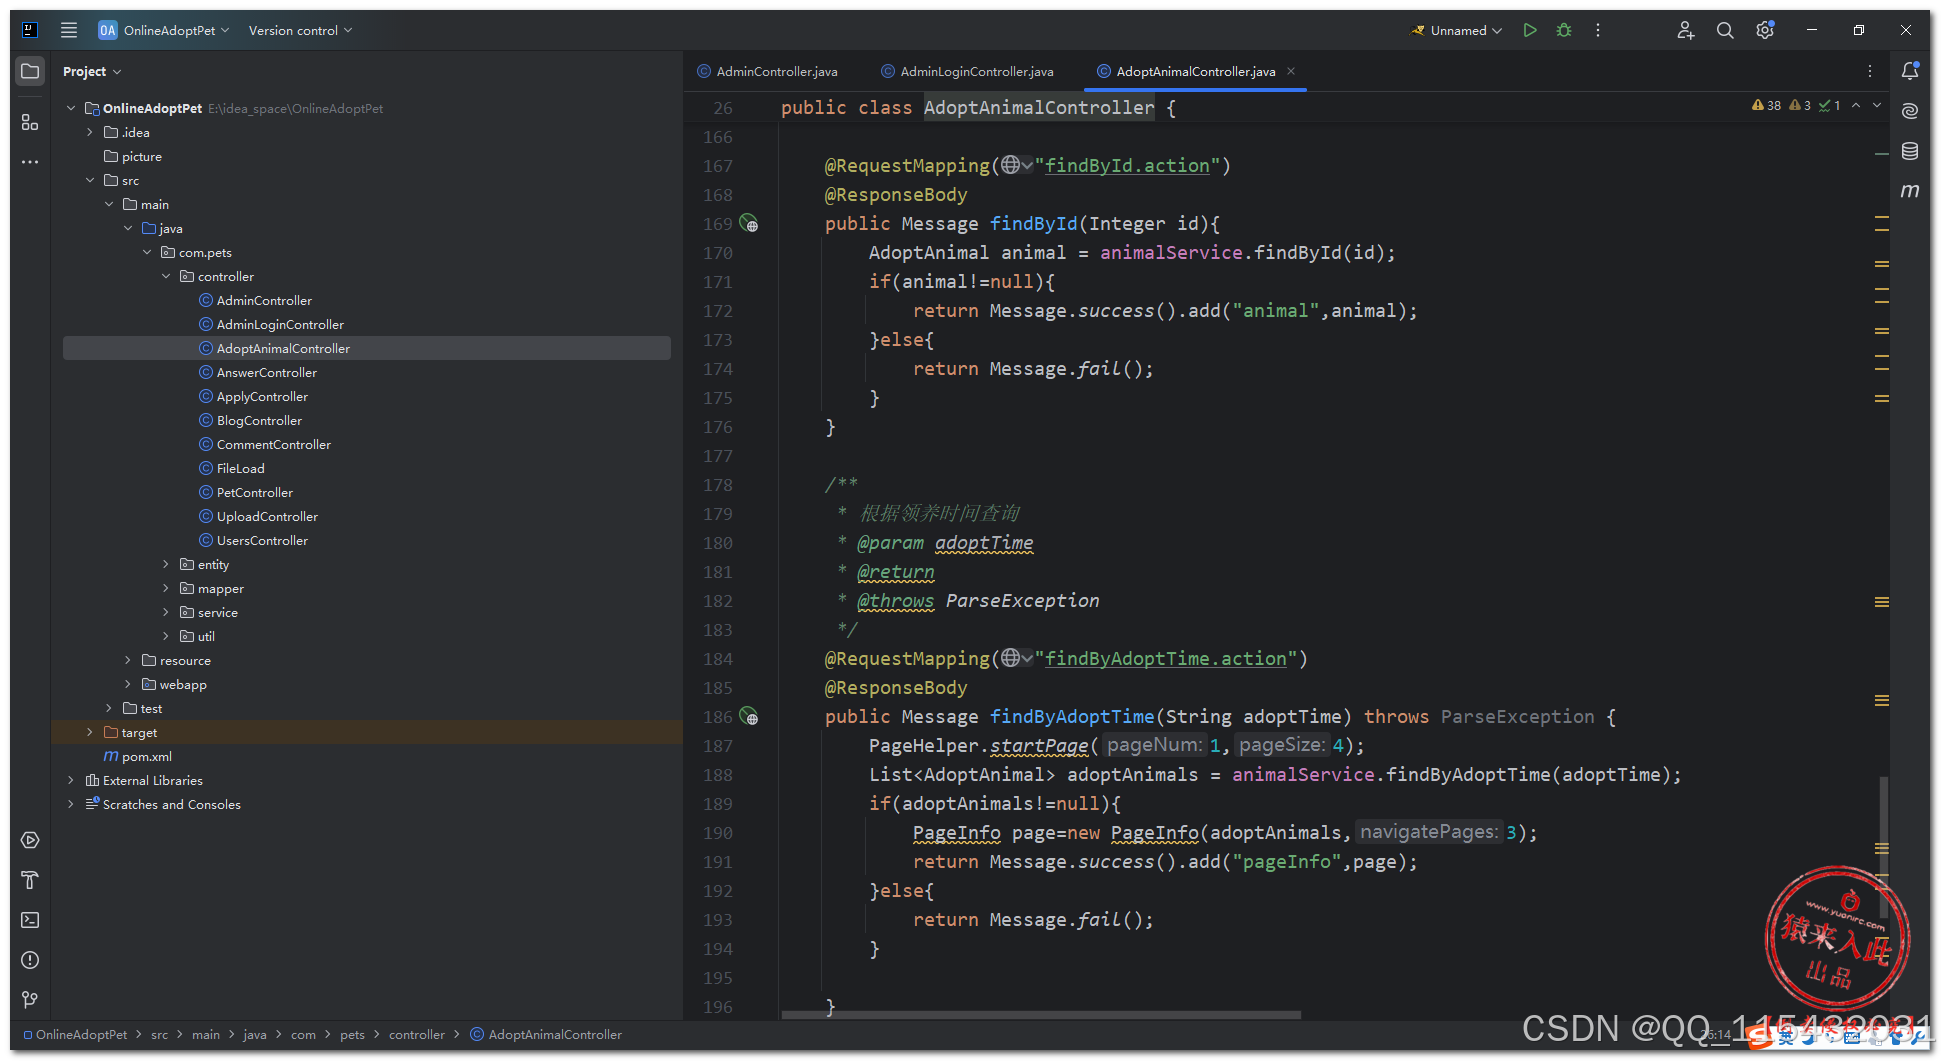
Task: Open OnlineAdoptPet project dropdown
Action: tap(164, 30)
